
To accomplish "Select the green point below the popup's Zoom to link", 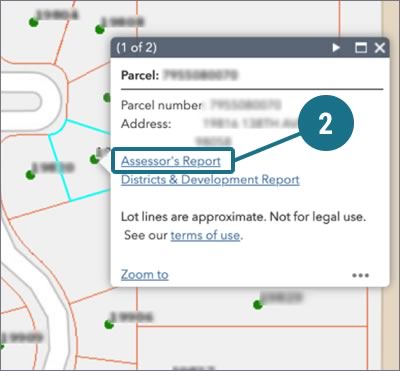I will coord(109,324).
